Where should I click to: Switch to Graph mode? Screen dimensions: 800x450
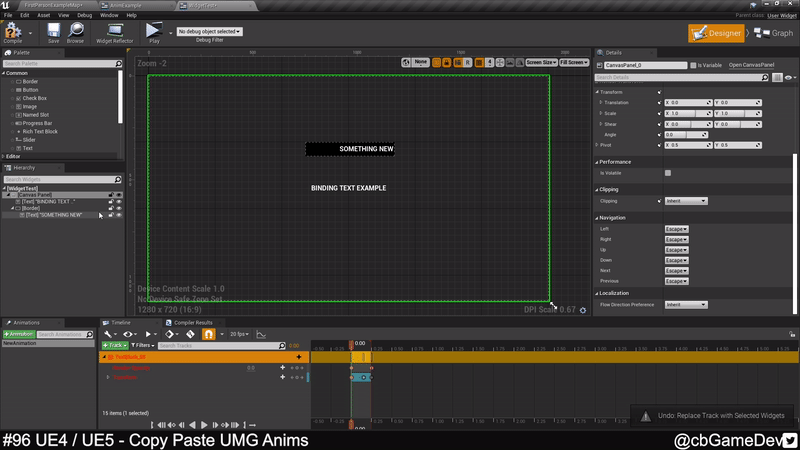pos(773,33)
